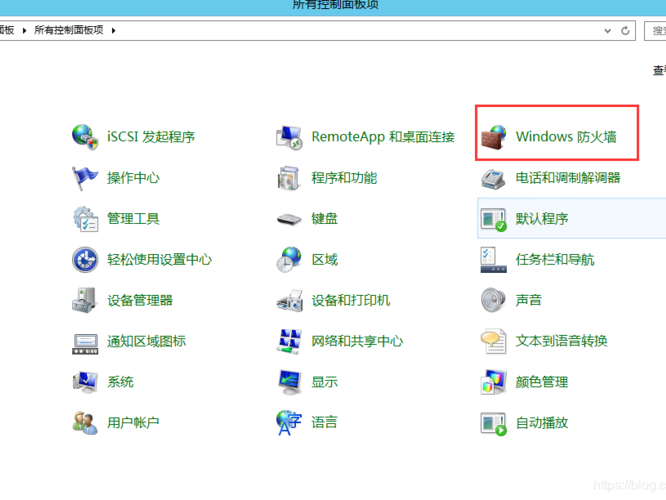Image resolution: width=666 pixels, height=500 pixels.
Task: Click the 自动播放 icon
Action: pos(494,424)
